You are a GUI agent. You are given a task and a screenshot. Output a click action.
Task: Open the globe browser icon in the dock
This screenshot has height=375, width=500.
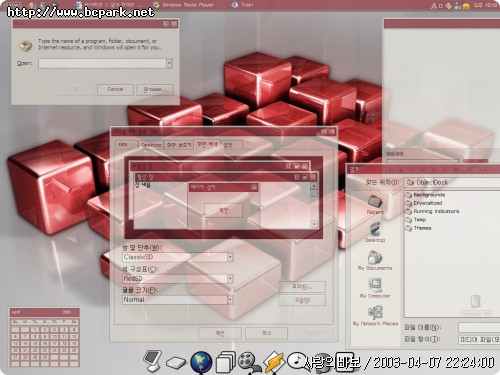click(x=201, y=362)
